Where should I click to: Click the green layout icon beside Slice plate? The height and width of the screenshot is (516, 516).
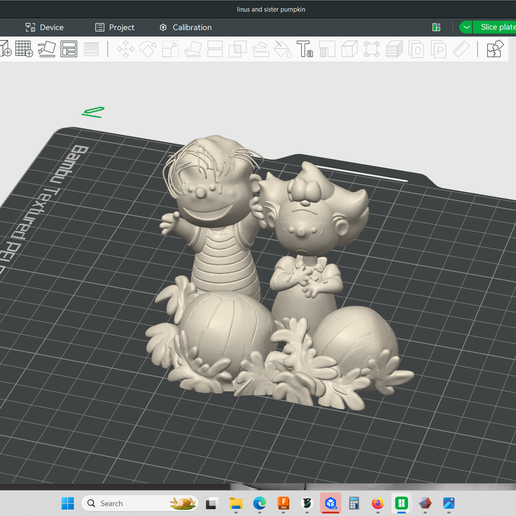point(436,27)
